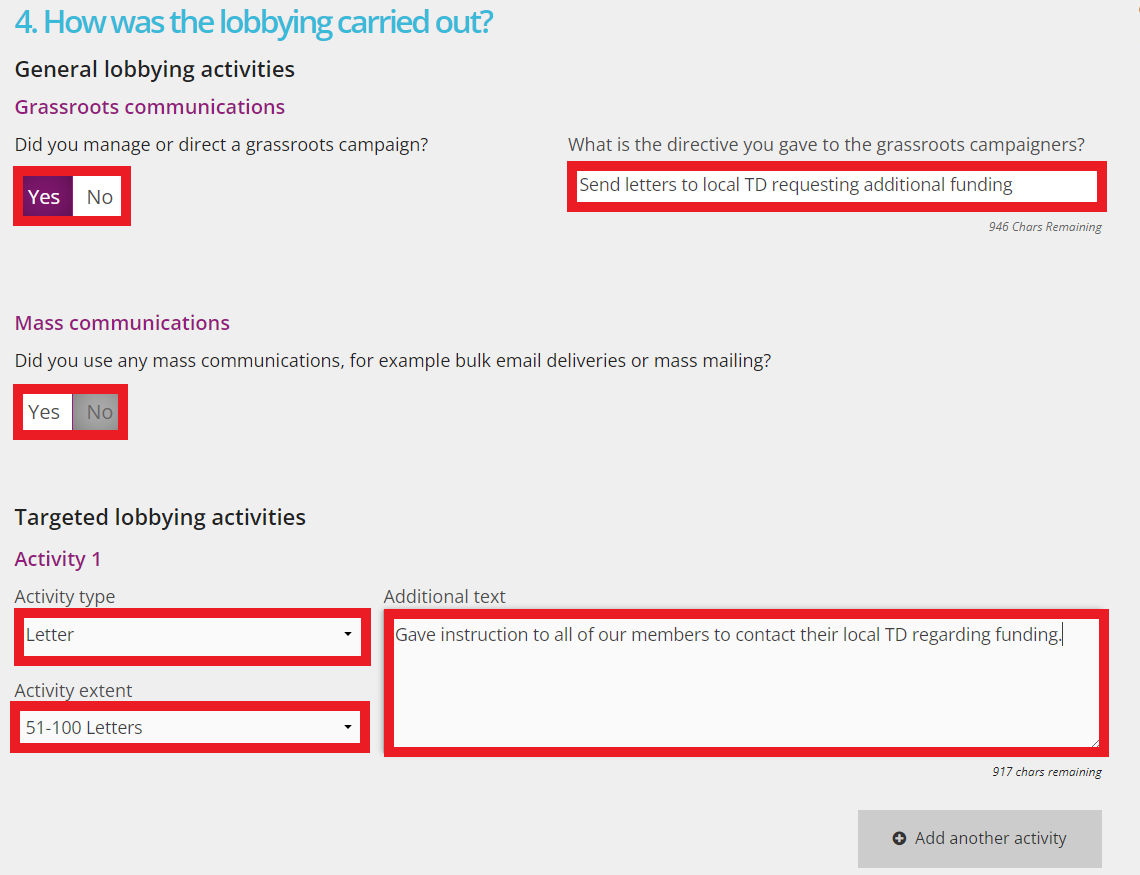Select Yes for managing a grassroots campaign
1140x875 pixels.
click(45, 197)
